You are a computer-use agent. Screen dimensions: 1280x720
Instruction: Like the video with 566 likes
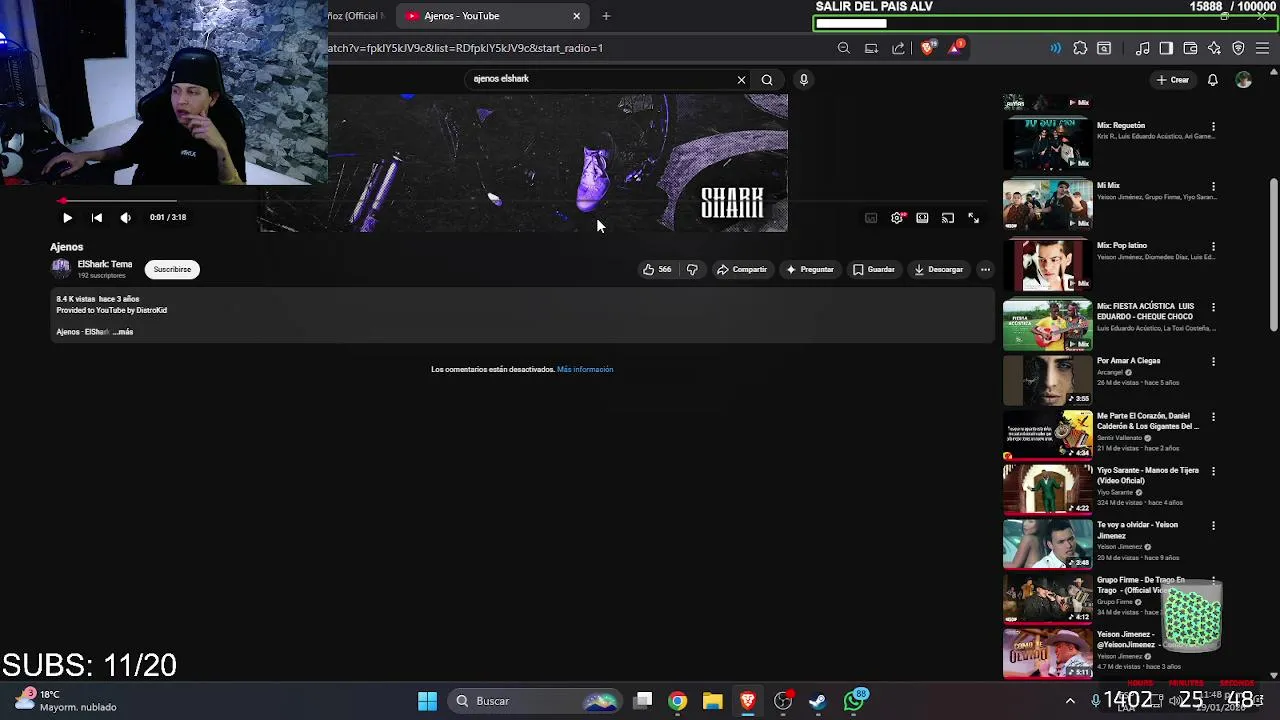click(656, 269)
